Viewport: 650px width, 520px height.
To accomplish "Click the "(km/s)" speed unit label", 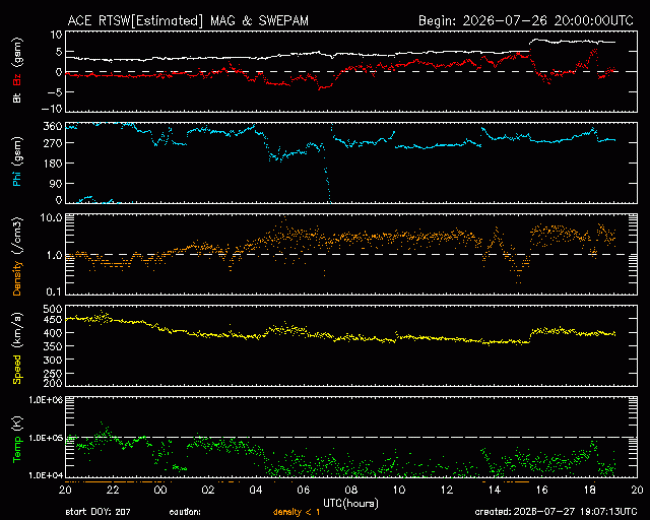I will point(17,331).
